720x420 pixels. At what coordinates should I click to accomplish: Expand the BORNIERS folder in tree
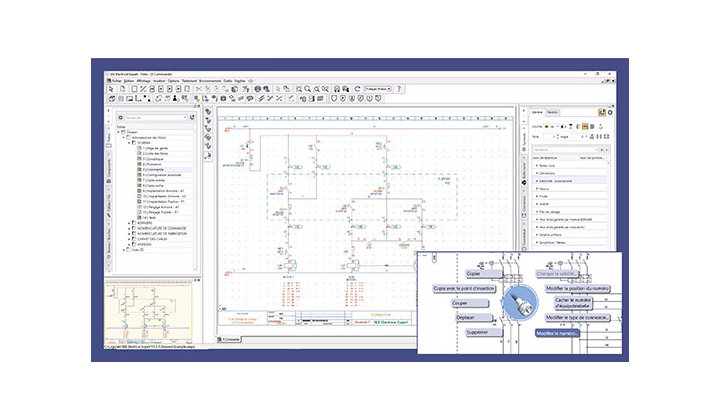[x=129, y=223]
